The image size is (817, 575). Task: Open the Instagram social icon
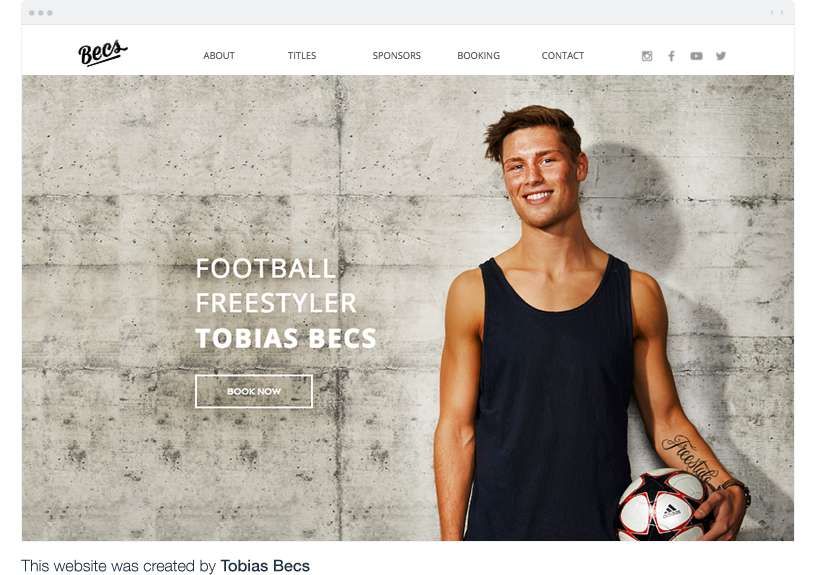(647, 56)
